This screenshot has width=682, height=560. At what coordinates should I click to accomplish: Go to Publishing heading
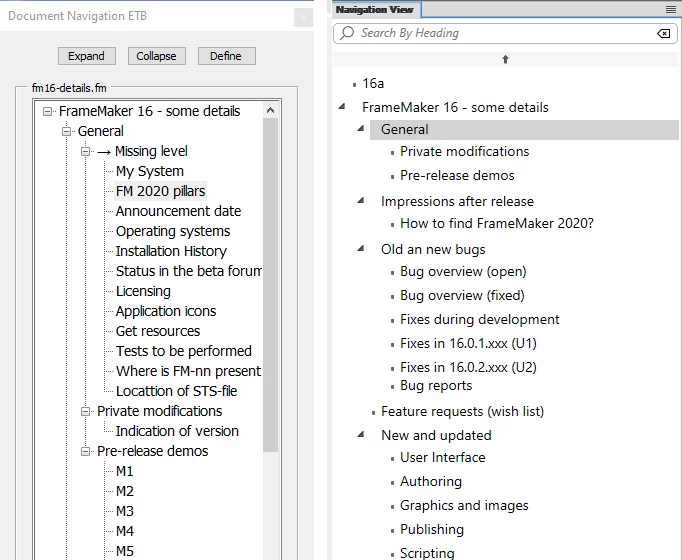[x=432, y=530]
